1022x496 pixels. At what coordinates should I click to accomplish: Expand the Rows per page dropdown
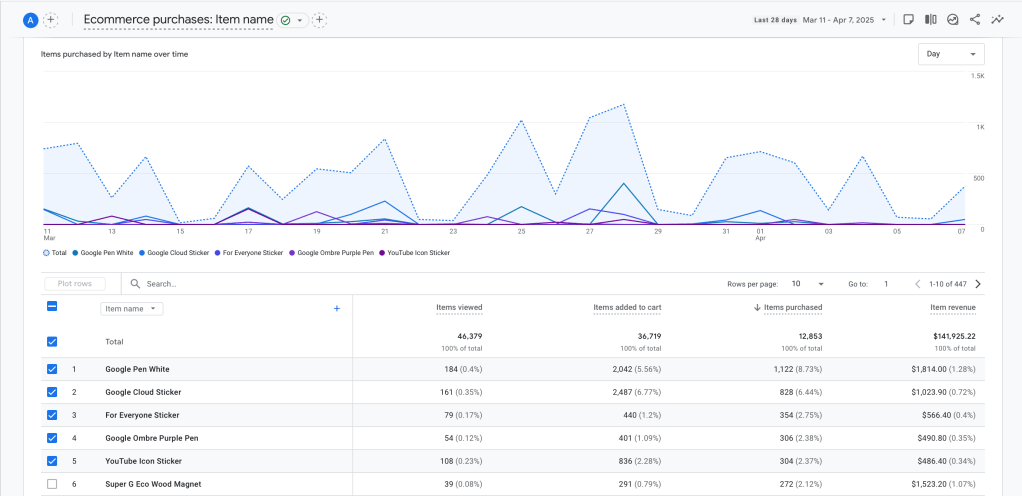pos(807,284)
